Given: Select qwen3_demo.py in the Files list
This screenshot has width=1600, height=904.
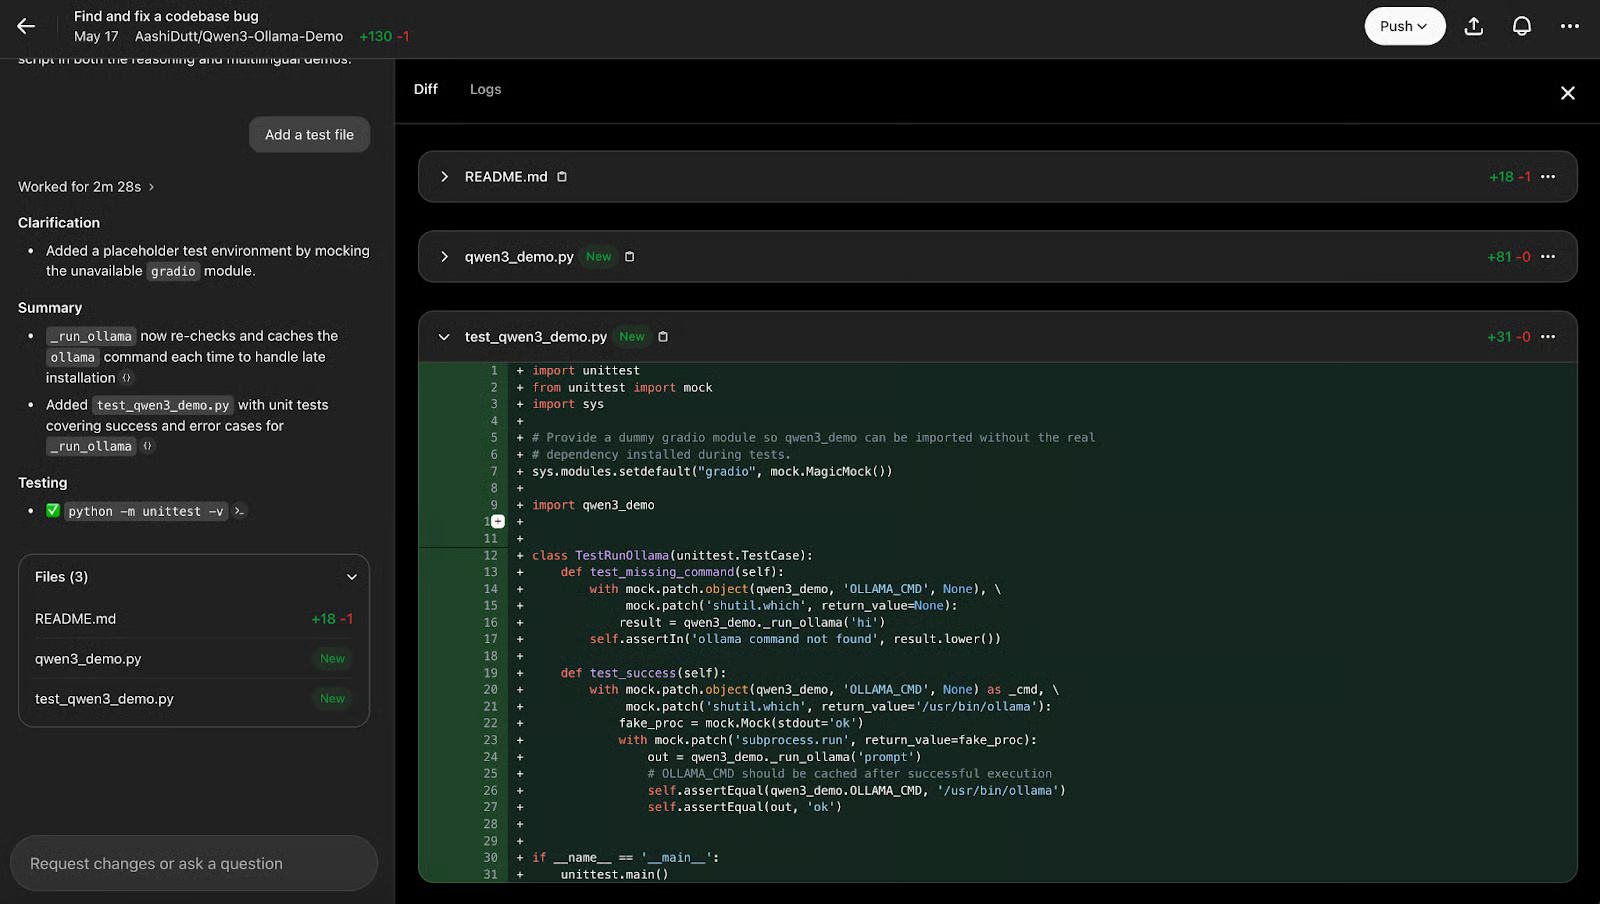Looking at the screenshot, I should 88,658.
